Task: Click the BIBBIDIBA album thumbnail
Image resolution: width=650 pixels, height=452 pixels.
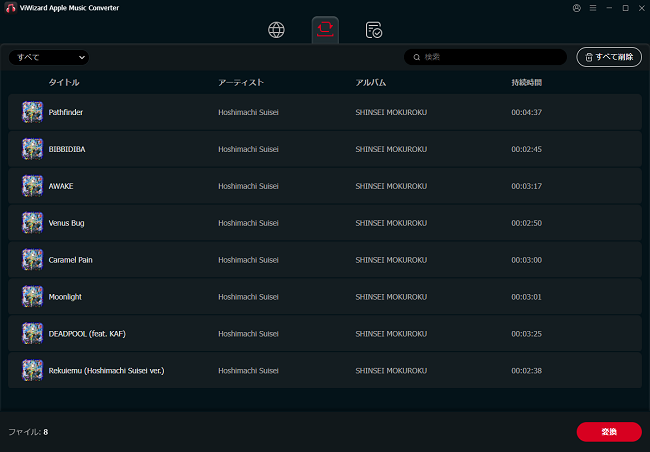Action: coord(32,149)
